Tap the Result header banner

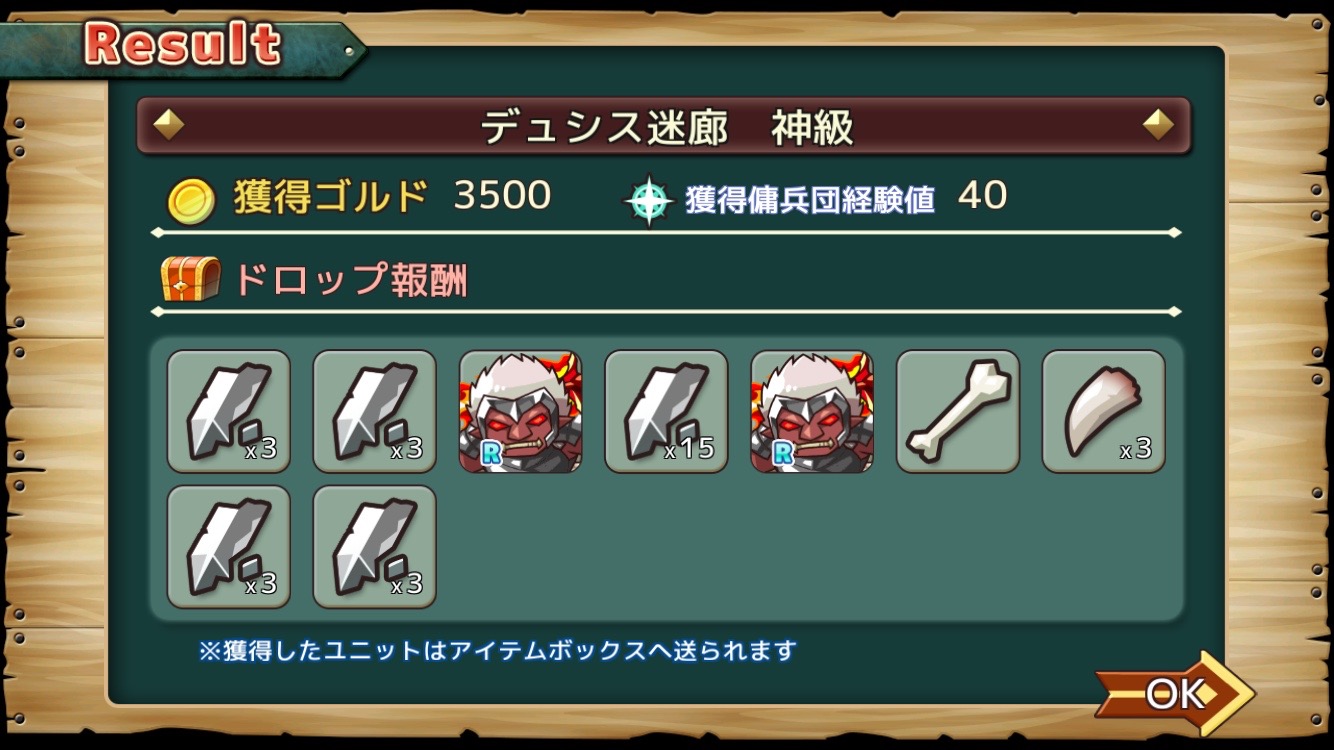point(182,45)
